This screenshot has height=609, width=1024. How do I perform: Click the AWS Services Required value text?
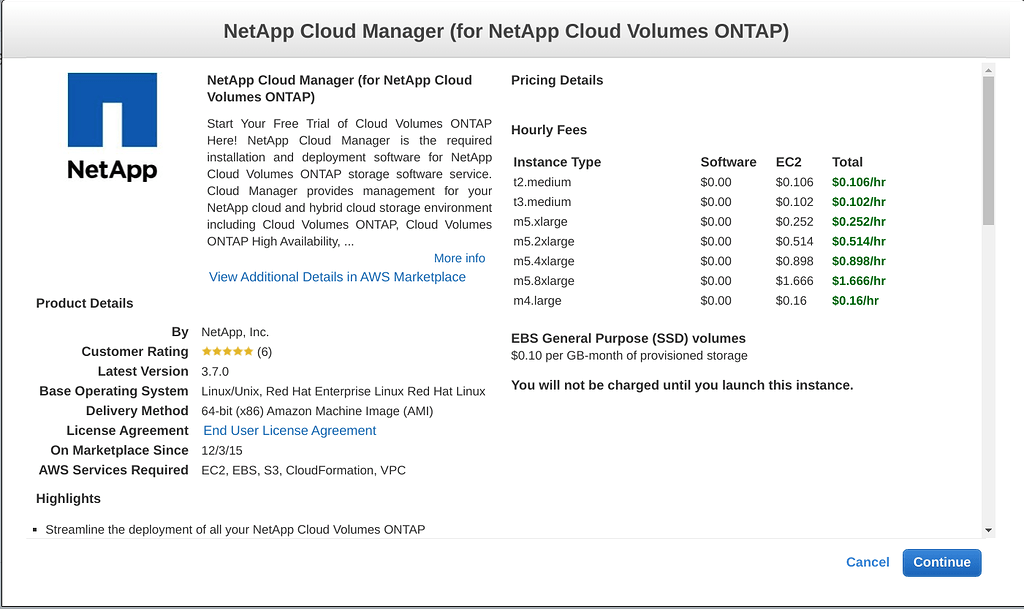(x=303, y=470)
